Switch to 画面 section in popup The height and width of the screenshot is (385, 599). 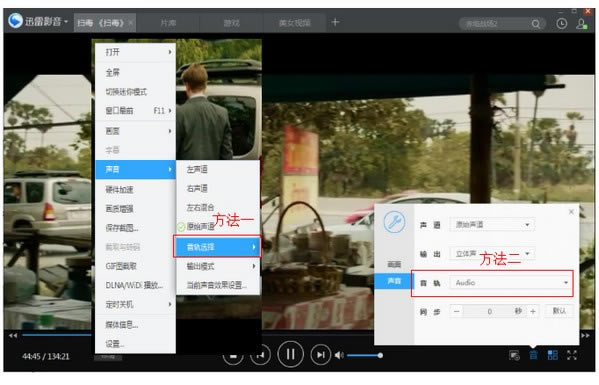click(x=394, y=264)
